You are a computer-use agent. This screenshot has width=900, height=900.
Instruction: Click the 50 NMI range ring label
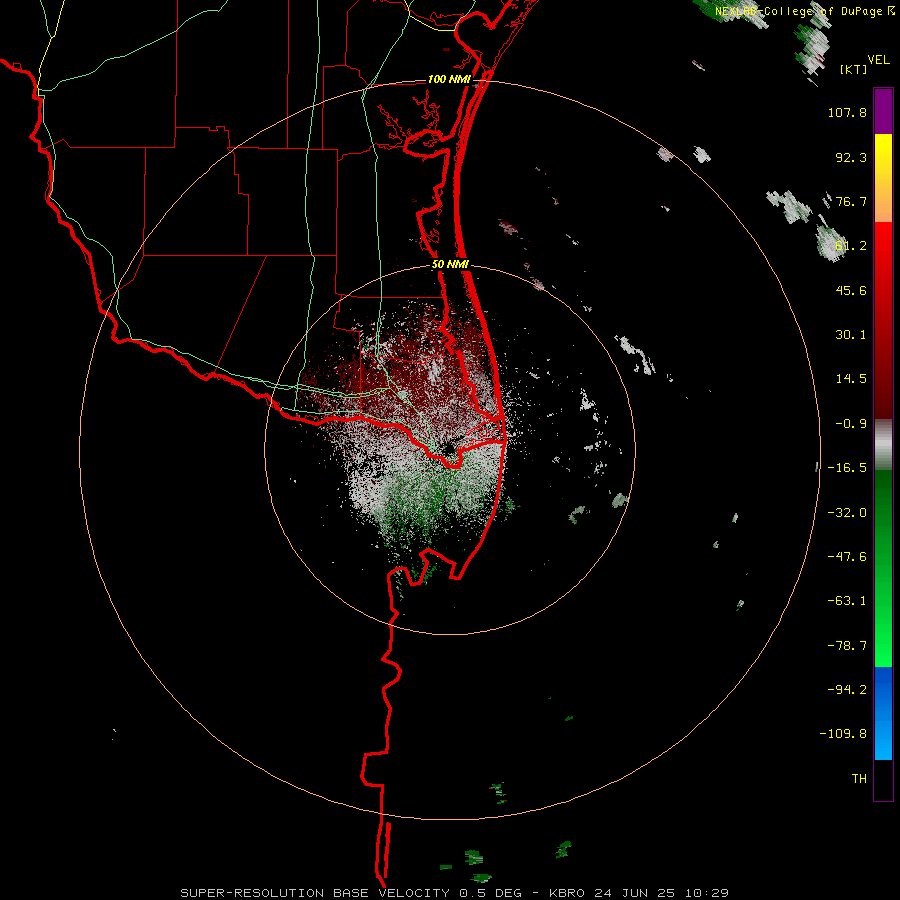point(451,265)
